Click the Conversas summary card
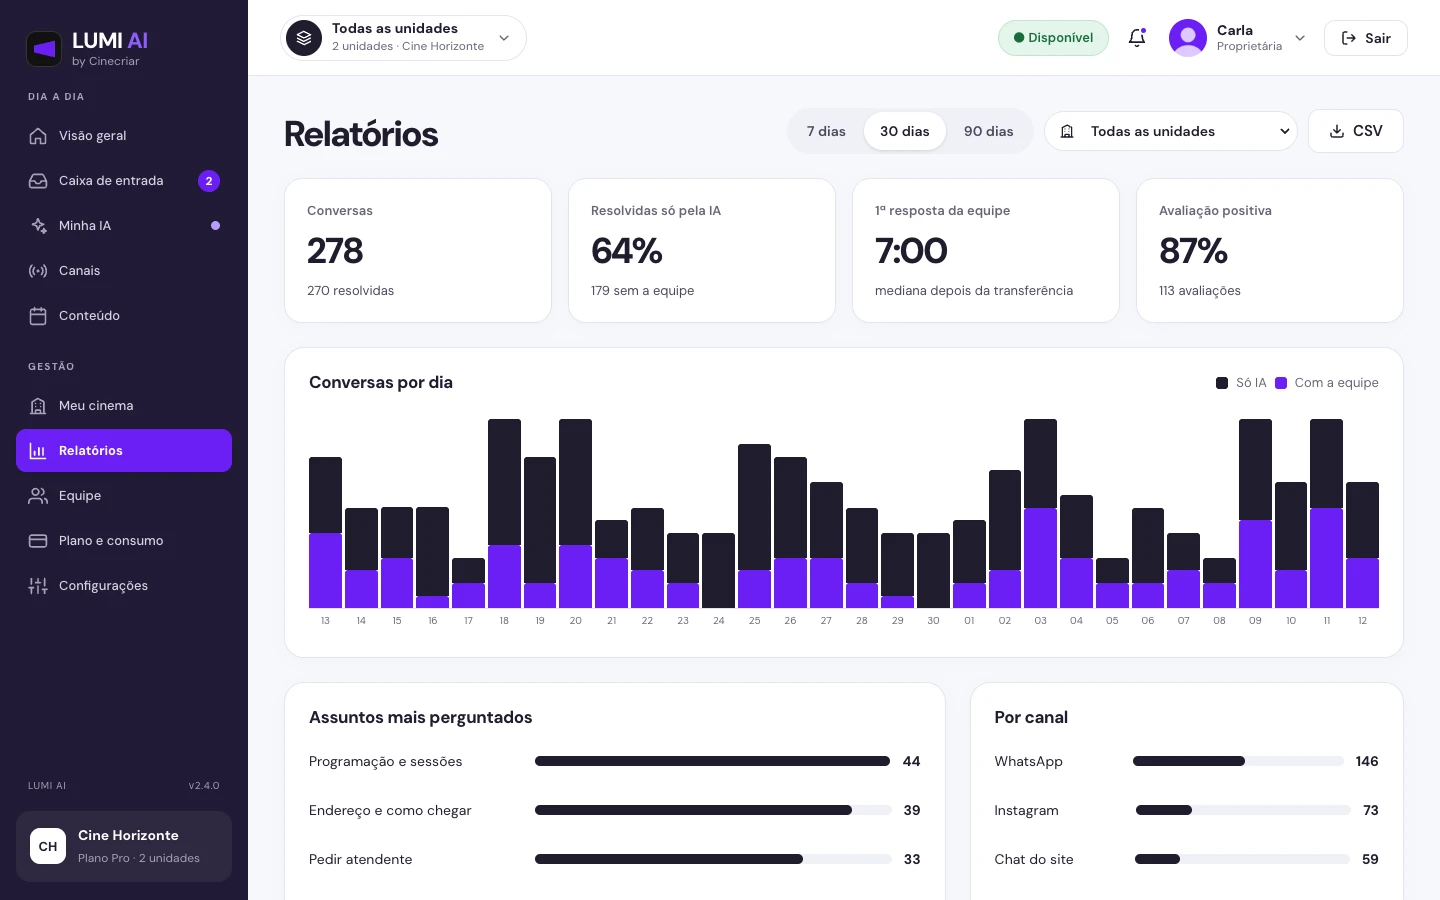This screenshot has height=900, width=1440. pyautogui.click(x=418, y=251)
